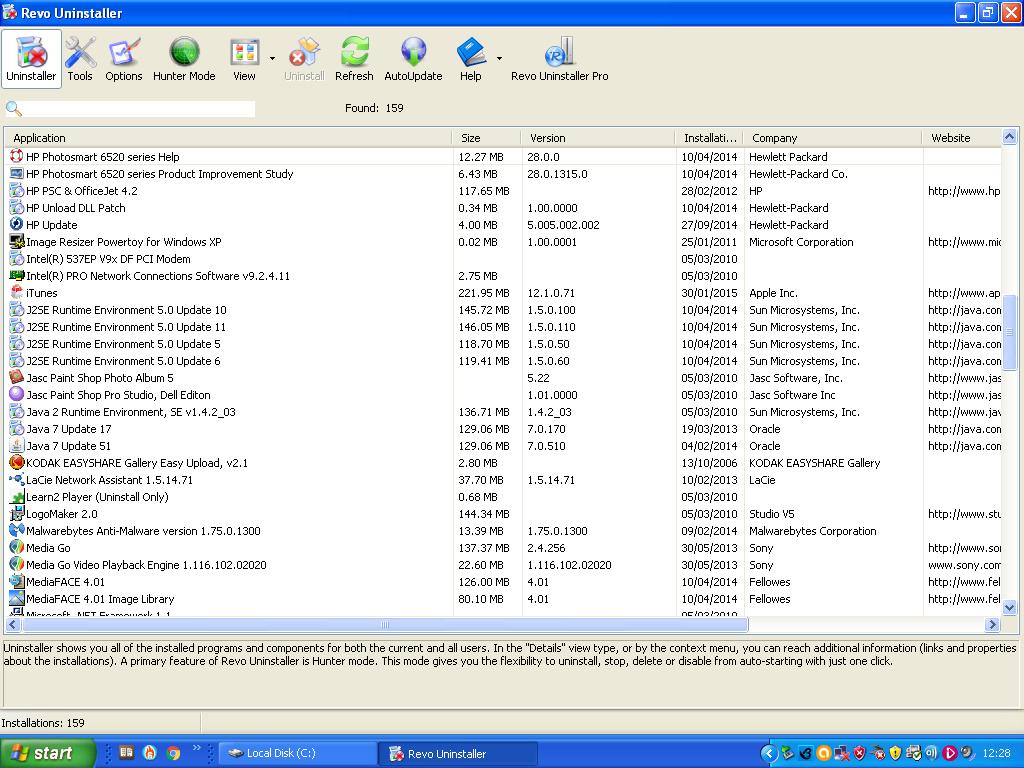Launch Google Chrome from Quick Launch
This screenshot has height=768, width=1024.
coord(173,753)
